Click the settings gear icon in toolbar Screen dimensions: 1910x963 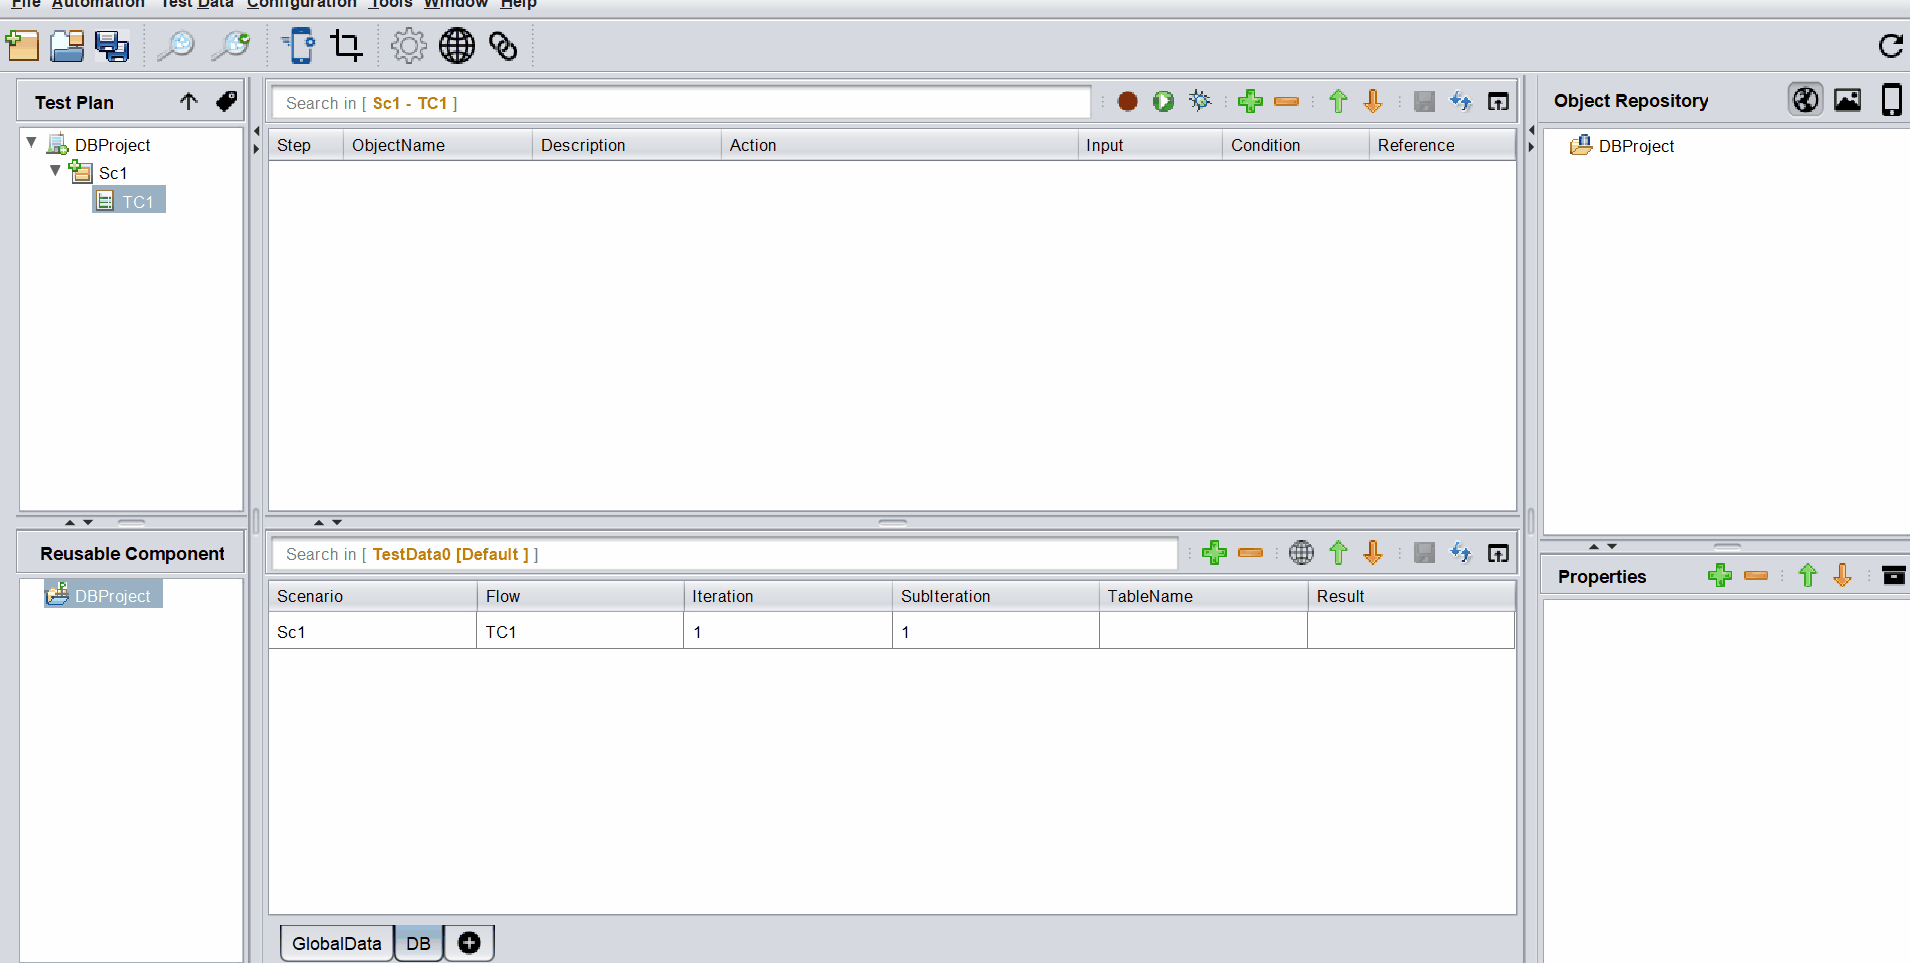coord(408,46)
